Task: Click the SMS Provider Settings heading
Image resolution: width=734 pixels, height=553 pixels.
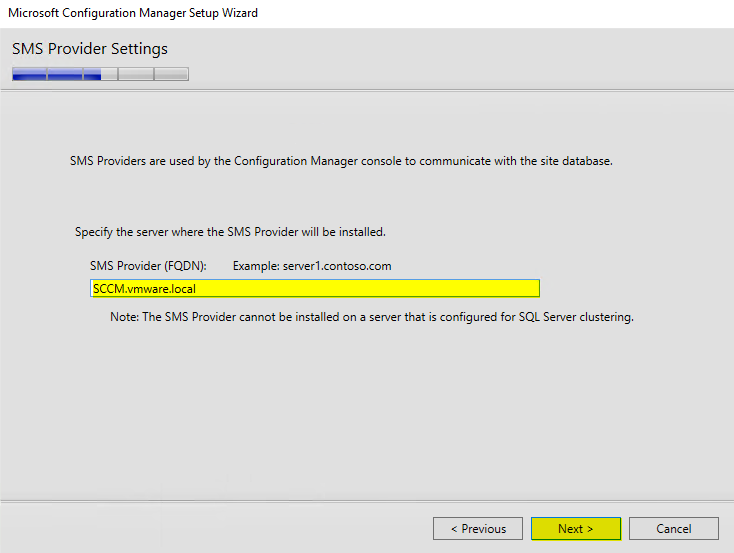Action: tap(90, 49)
